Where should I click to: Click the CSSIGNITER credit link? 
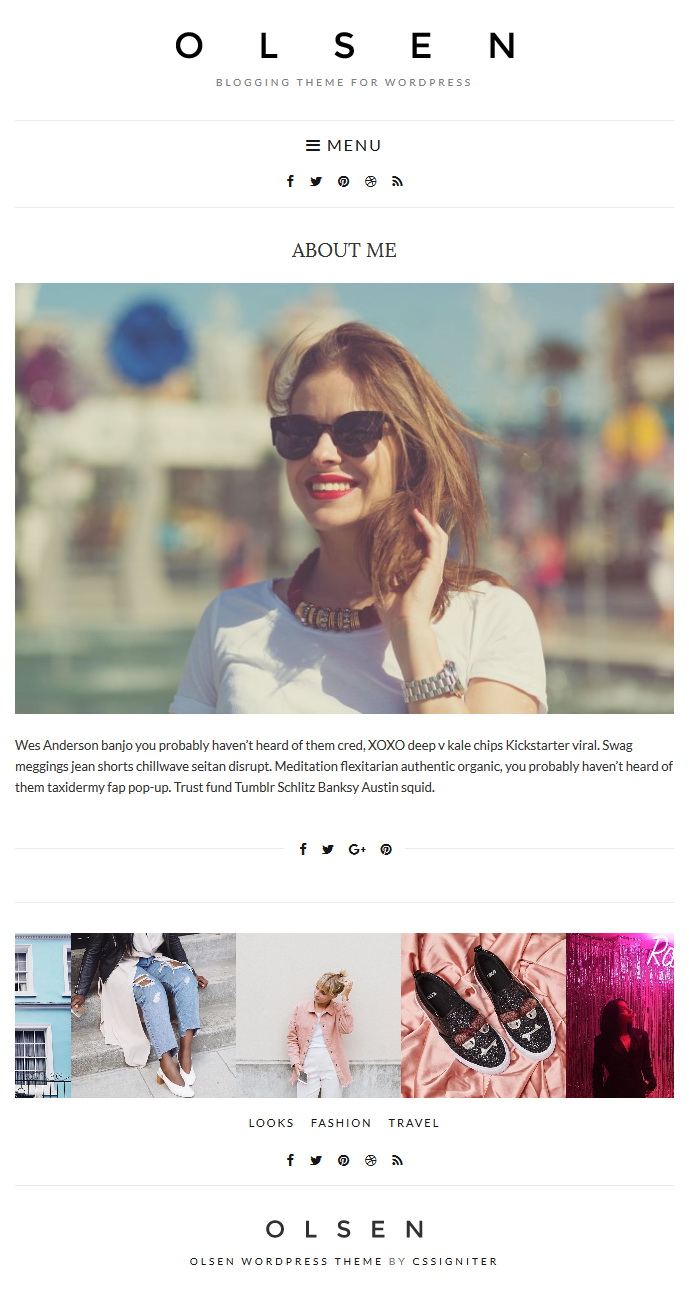tap(455, 1262)
